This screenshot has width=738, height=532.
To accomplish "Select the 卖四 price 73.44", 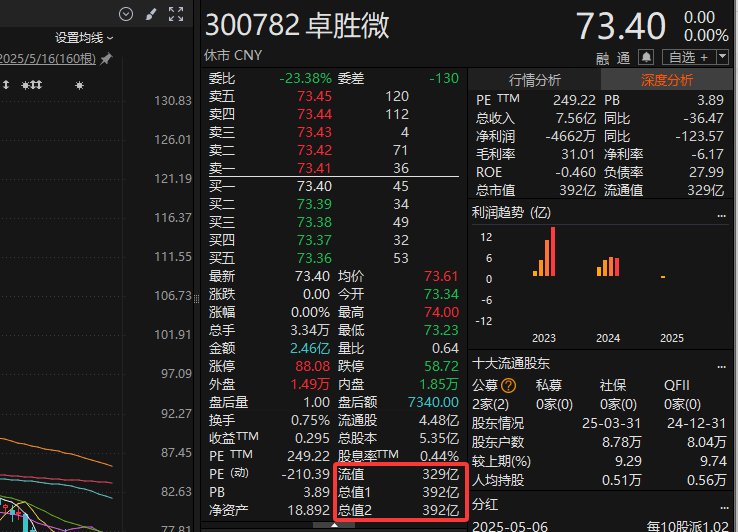I will click(x=314, y=114).
